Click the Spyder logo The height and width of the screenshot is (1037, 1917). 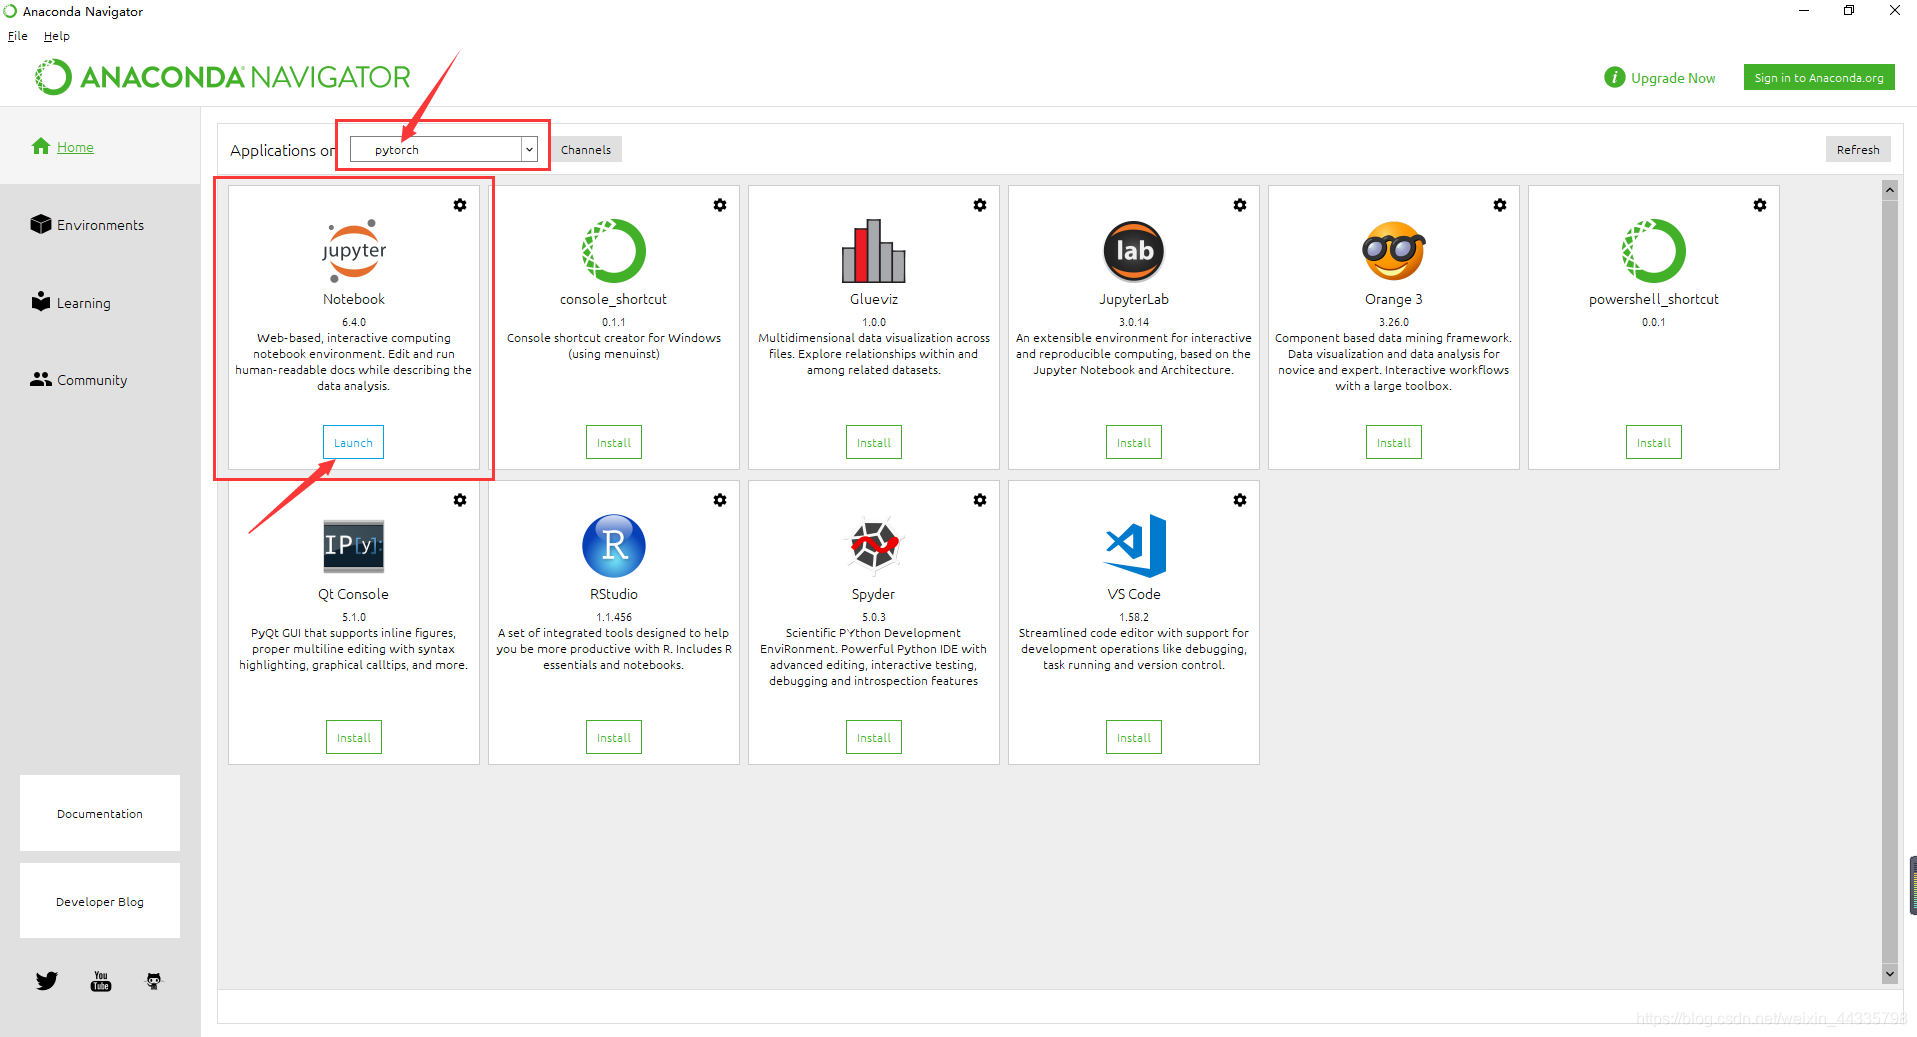(x=874, y=546)
